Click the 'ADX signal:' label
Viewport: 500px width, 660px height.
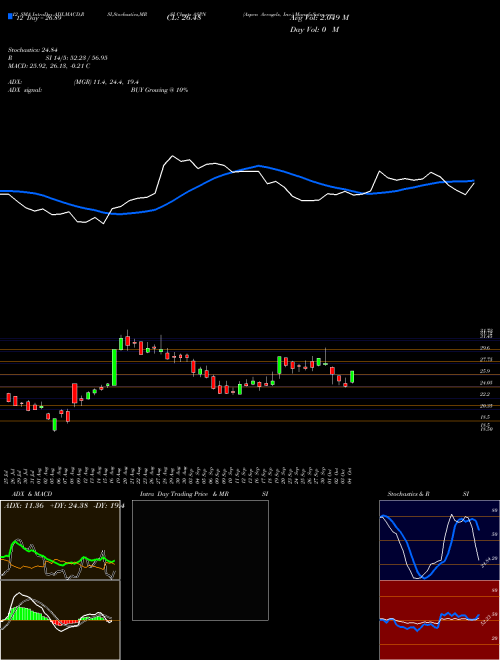click(25, 90)
